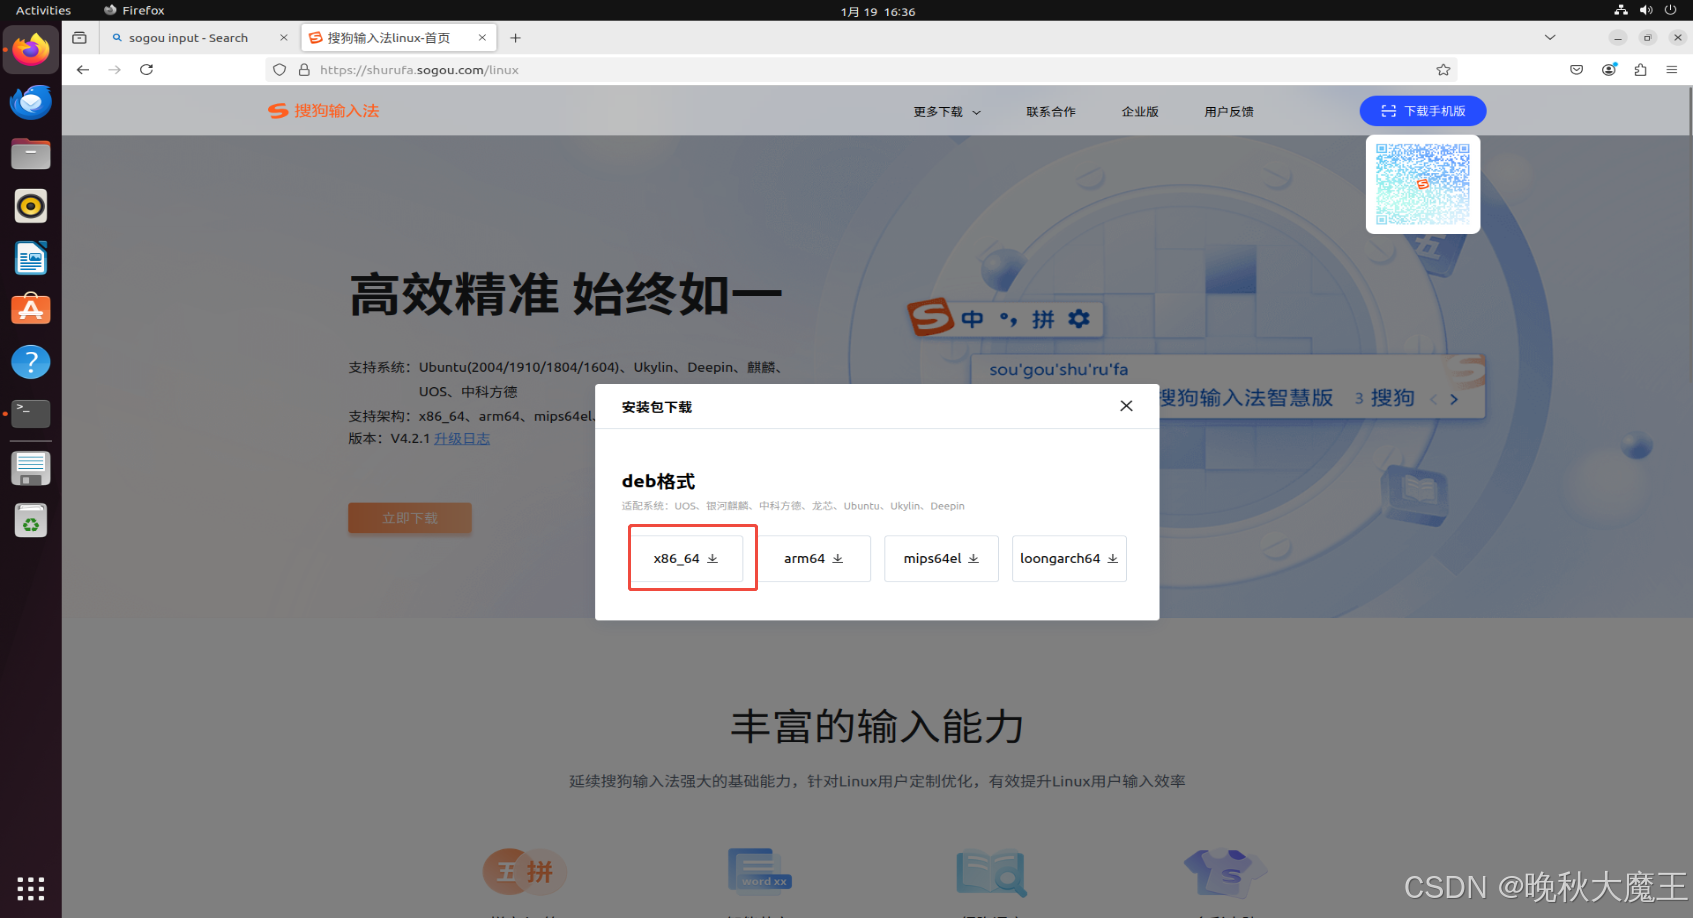The image size is (1693, 918).
Task: Go back to the previous page
Action: pos(83,70)
